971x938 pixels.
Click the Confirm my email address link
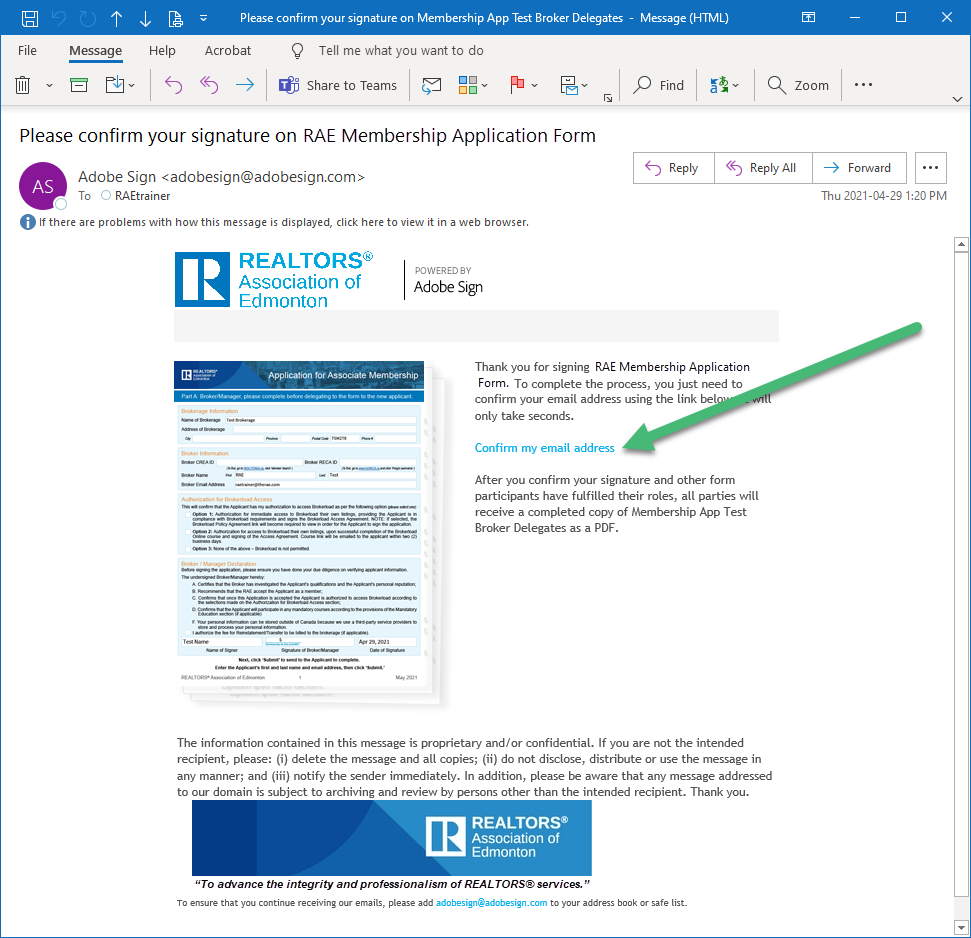pyautogui.click(x=544, y=448)
